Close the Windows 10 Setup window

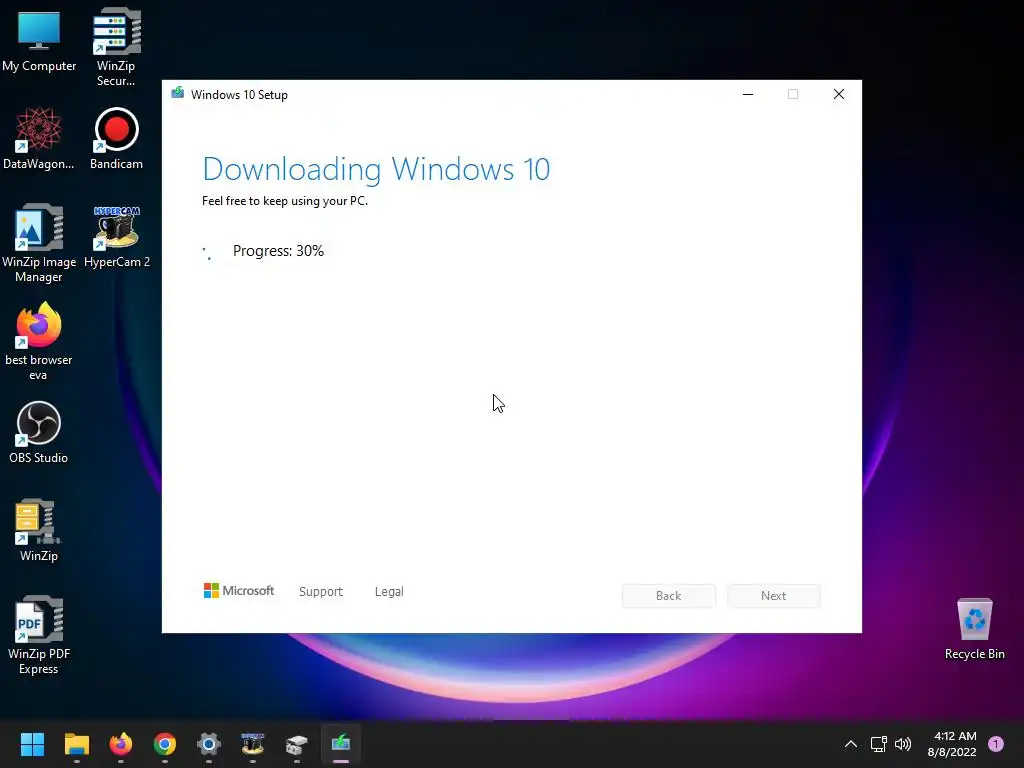(x=839, y=95)
